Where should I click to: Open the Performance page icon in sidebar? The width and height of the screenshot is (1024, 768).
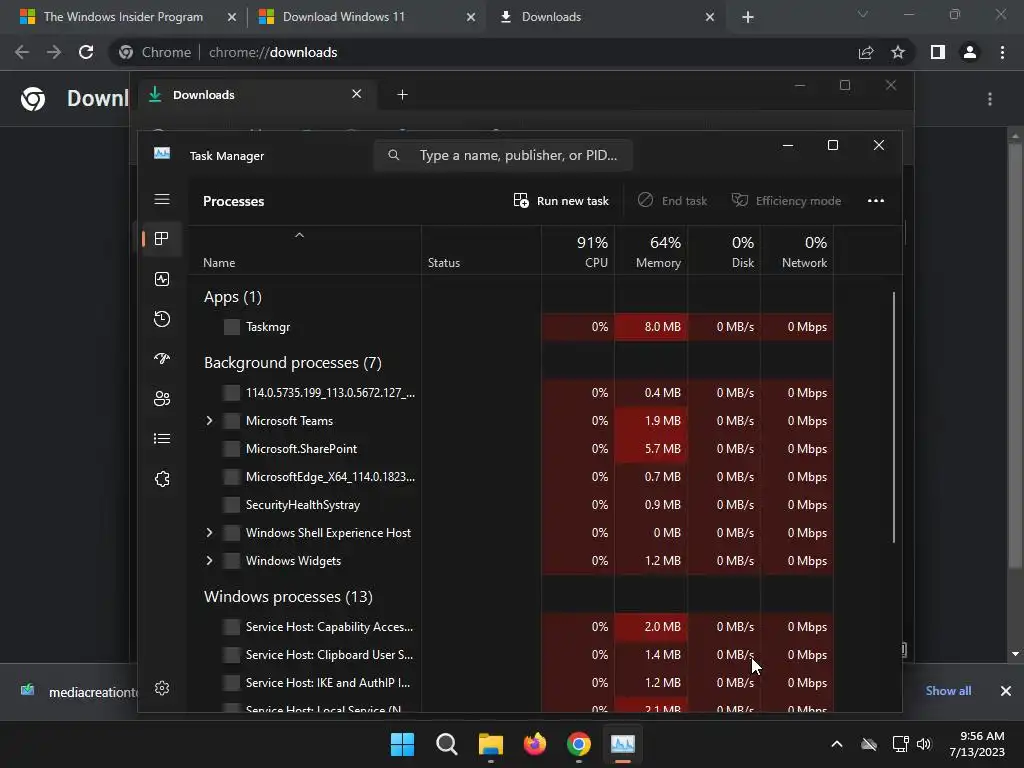[162, 279]
